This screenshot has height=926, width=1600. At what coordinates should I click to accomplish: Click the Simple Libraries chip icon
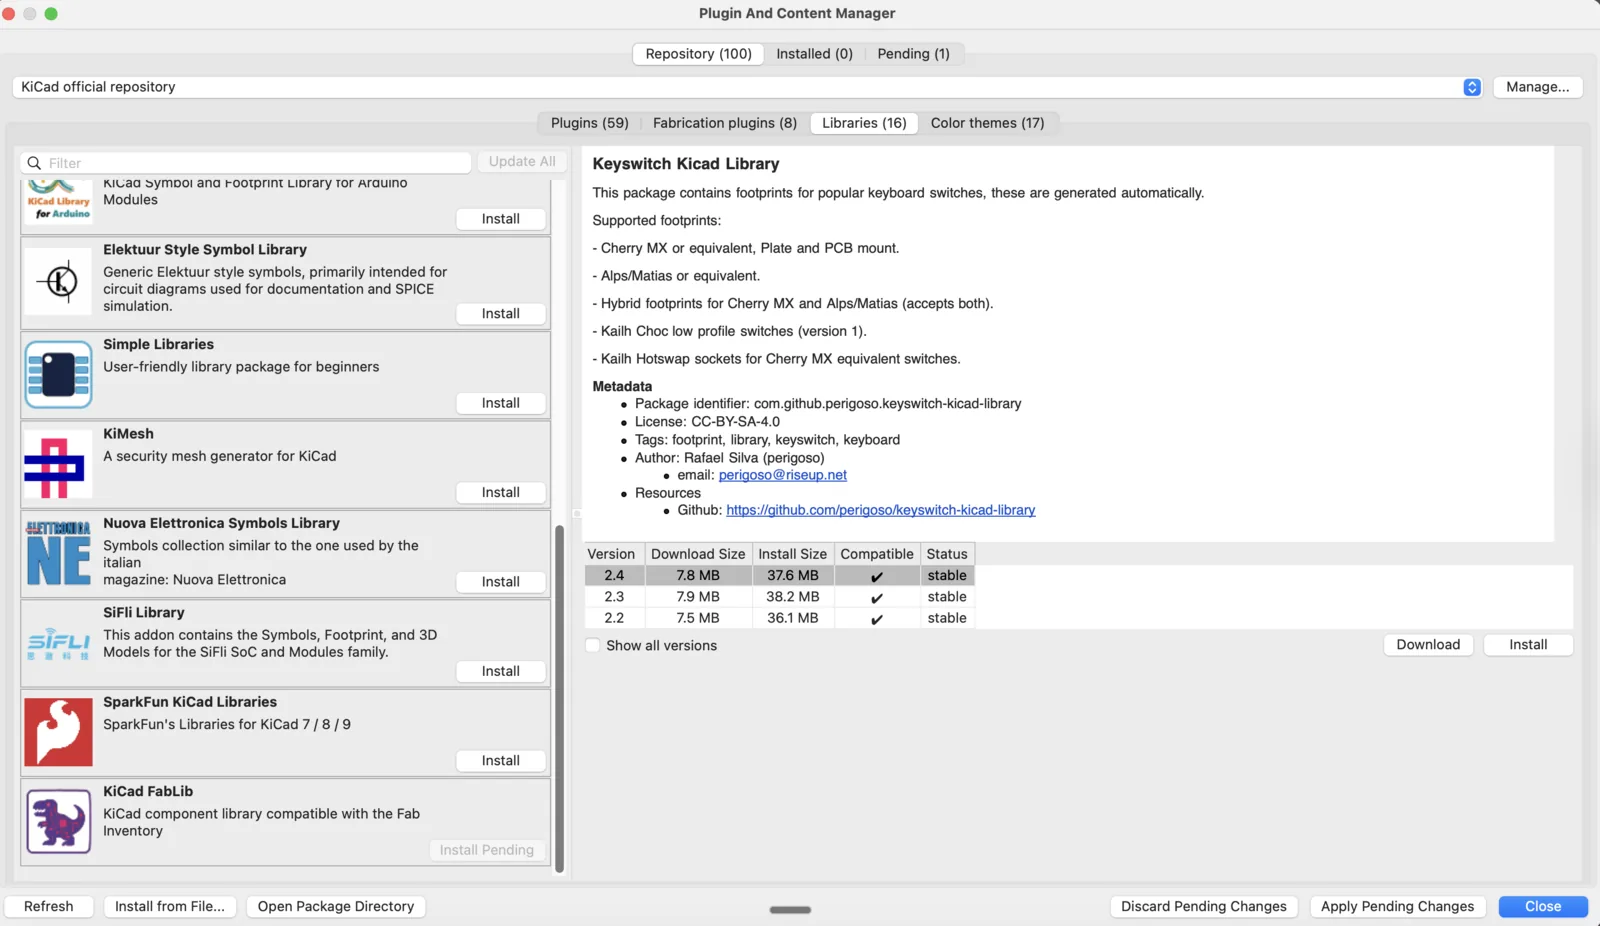[58, 375]
